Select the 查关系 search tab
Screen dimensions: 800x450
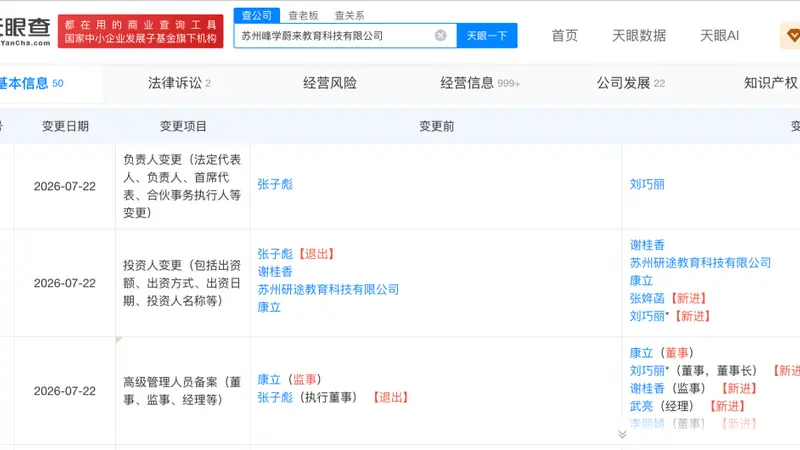349,15
